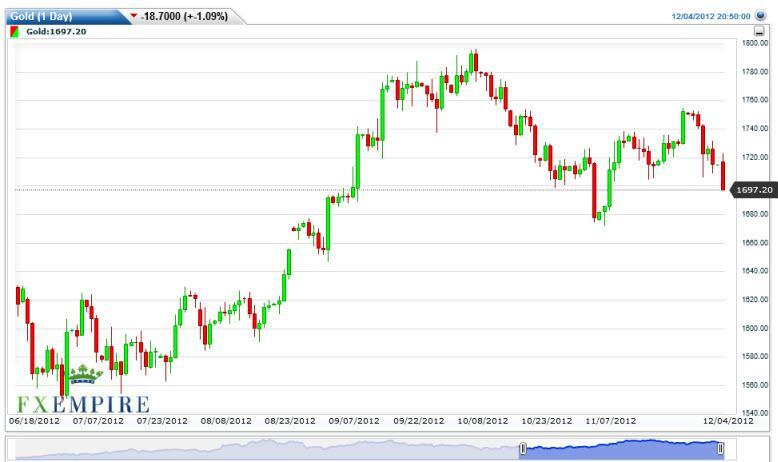The width and height of the screenshot is (778, 462).
Task: Click the right handle of range navigator
Action: 720,450
